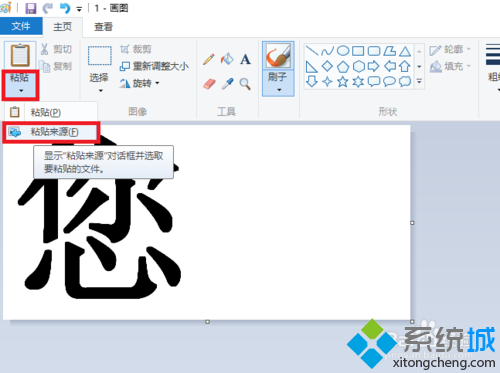500x373 pixels.
Task: Select the Six-point star shape
Action: point(358,82)
